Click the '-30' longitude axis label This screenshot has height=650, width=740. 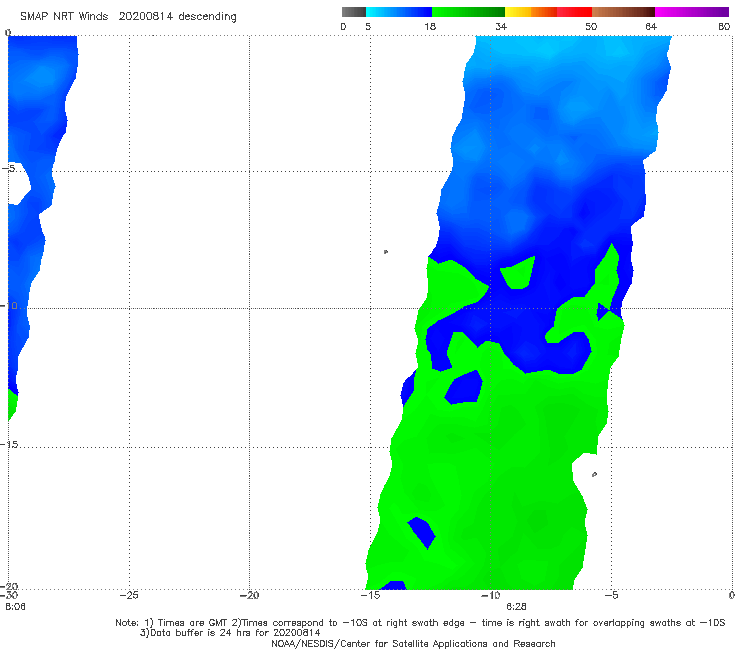pos(8,595)
